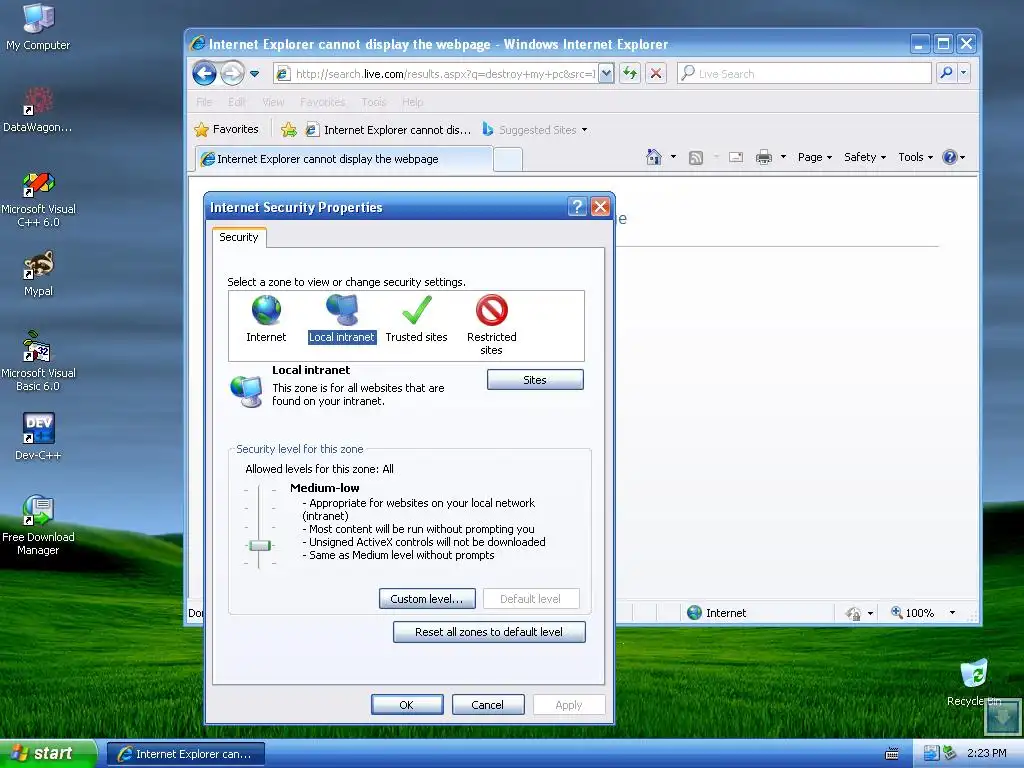Click Reset all zones to default level
The height and width of the screenshot is (768, 1024).
489,632
